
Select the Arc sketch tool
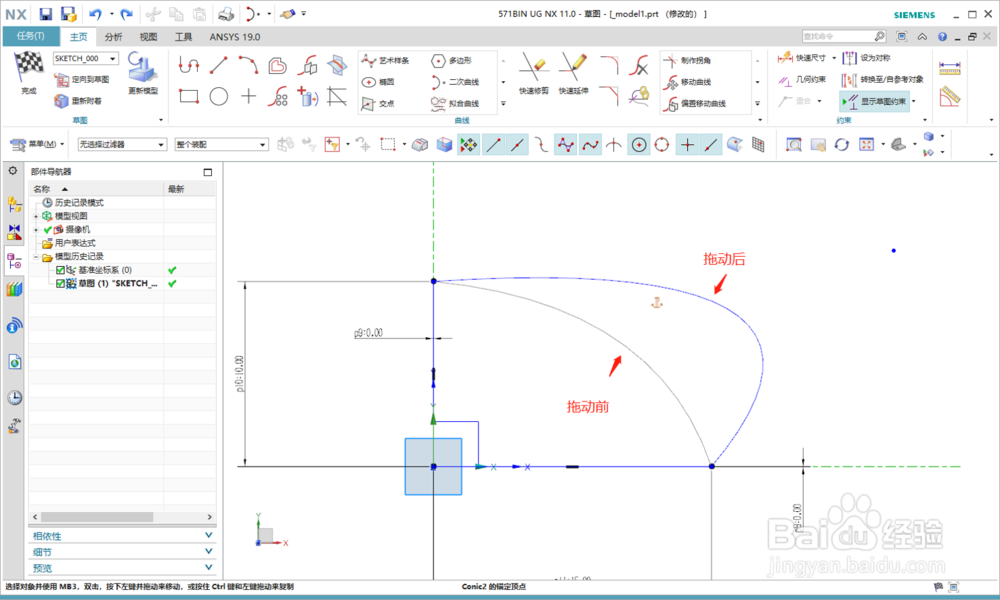248,65
